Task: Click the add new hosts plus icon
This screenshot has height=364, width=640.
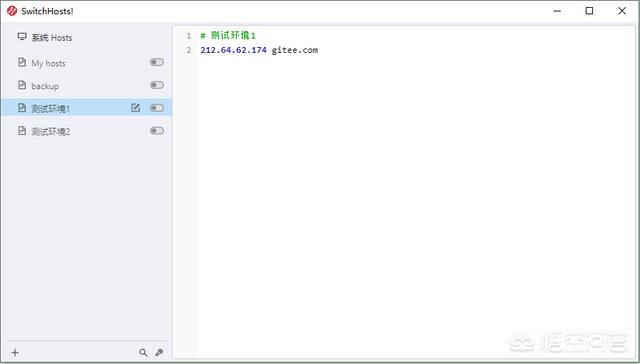Action: [15, 353]
